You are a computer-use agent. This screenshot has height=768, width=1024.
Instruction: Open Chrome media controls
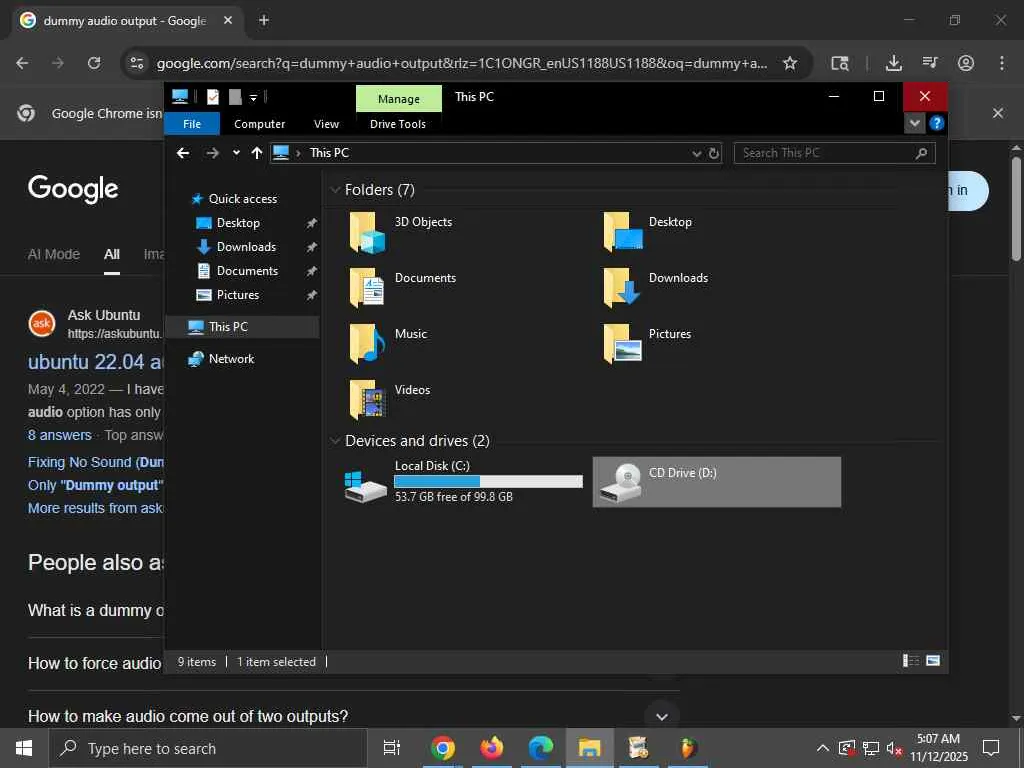pyautogui.click(x=930, y=63)
